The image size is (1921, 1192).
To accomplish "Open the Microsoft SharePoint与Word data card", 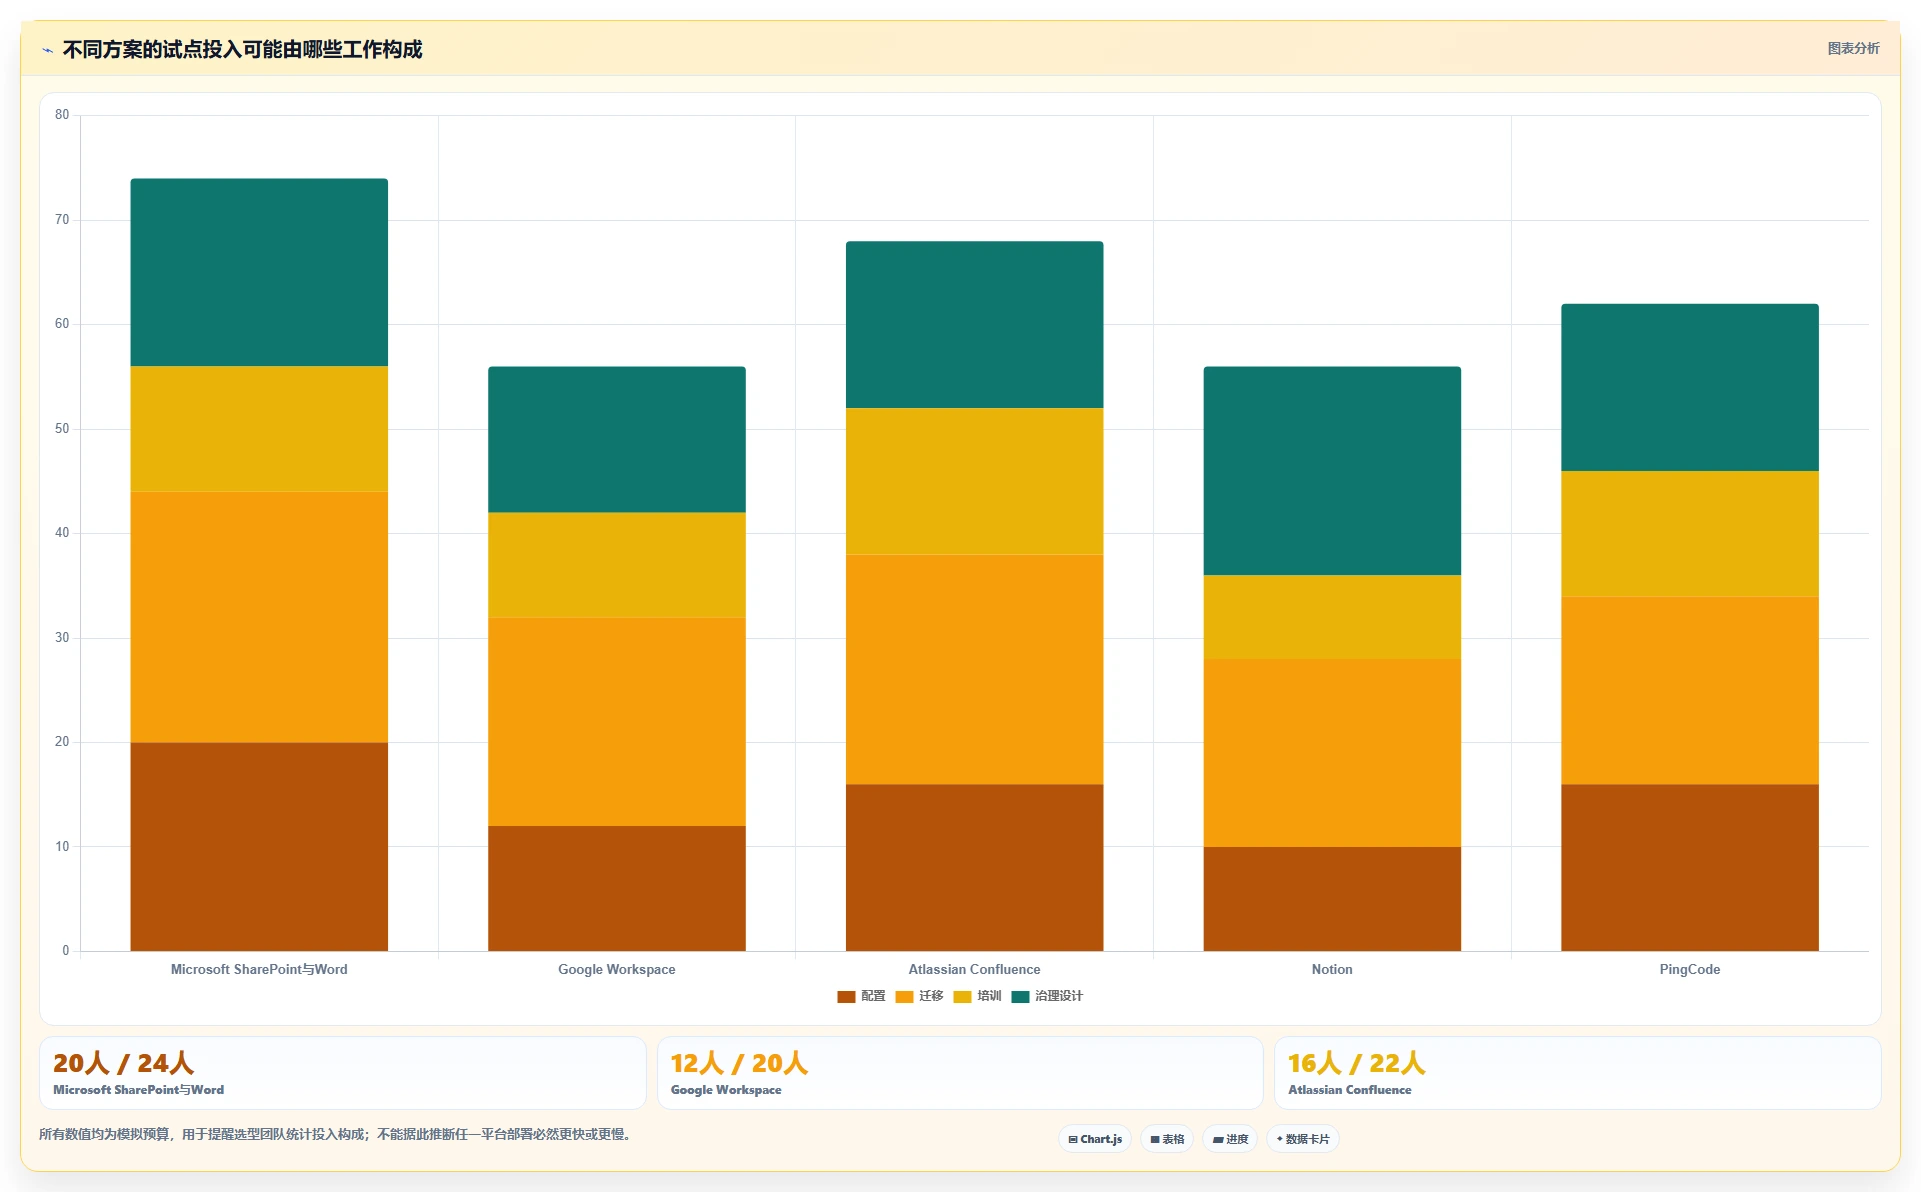I will [x=342, y=1073].
